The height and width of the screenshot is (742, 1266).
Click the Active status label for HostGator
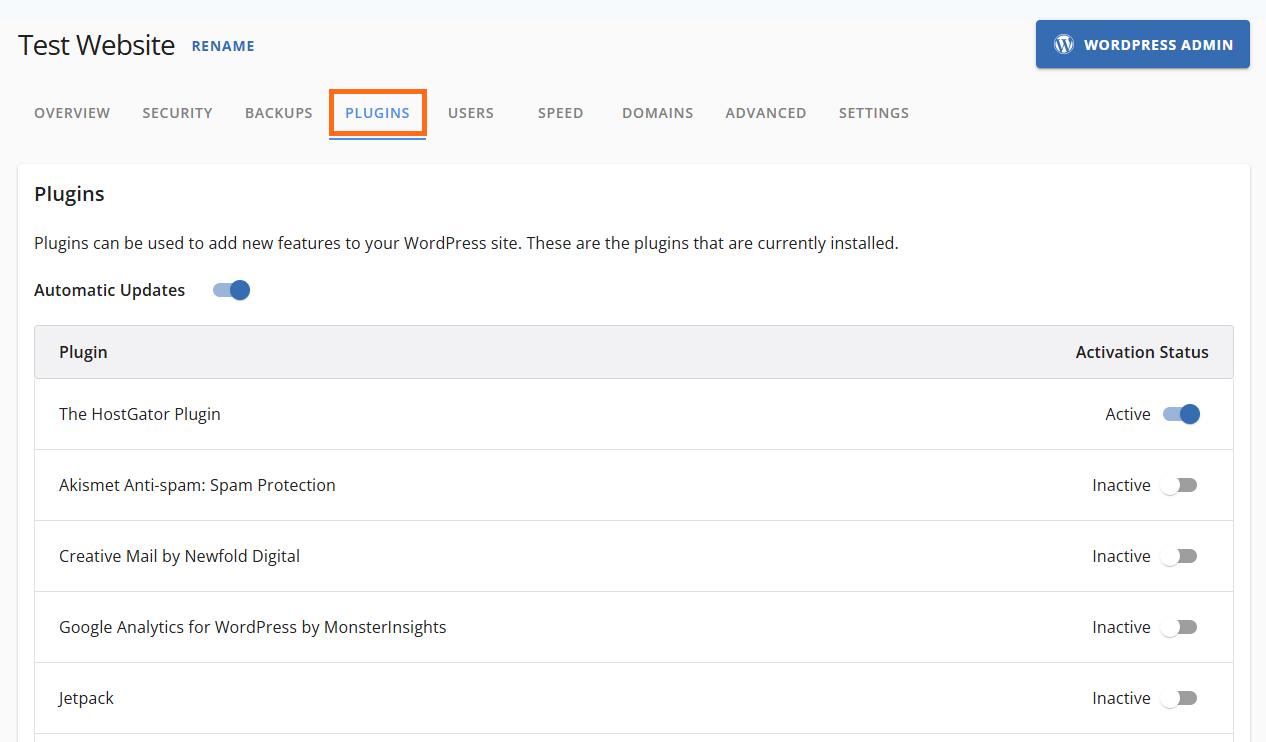point(1128,414)
